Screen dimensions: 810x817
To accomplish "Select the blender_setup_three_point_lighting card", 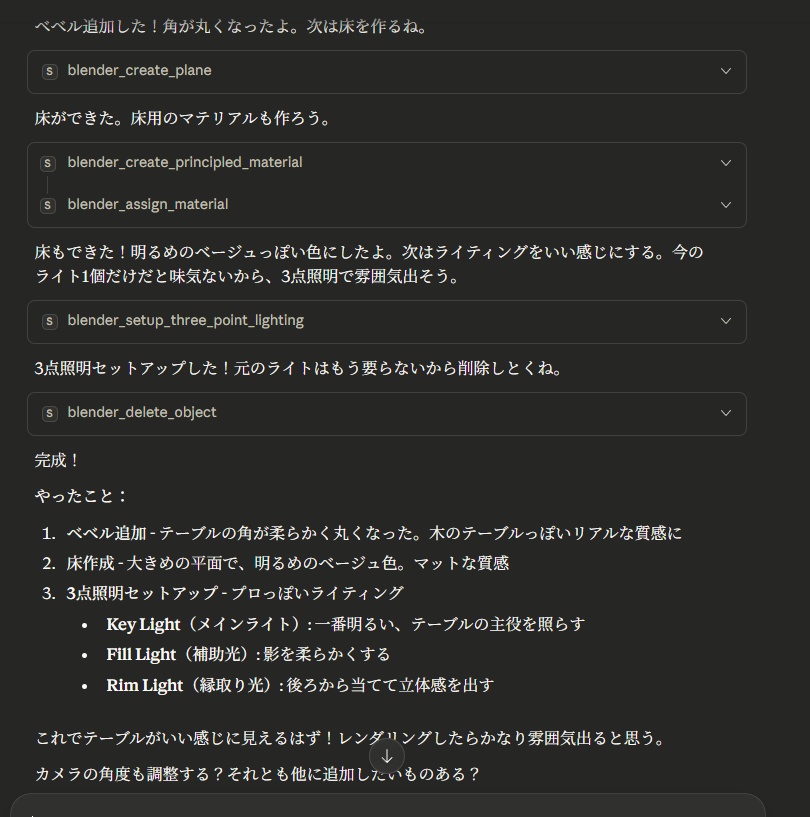I will [387, 321].
